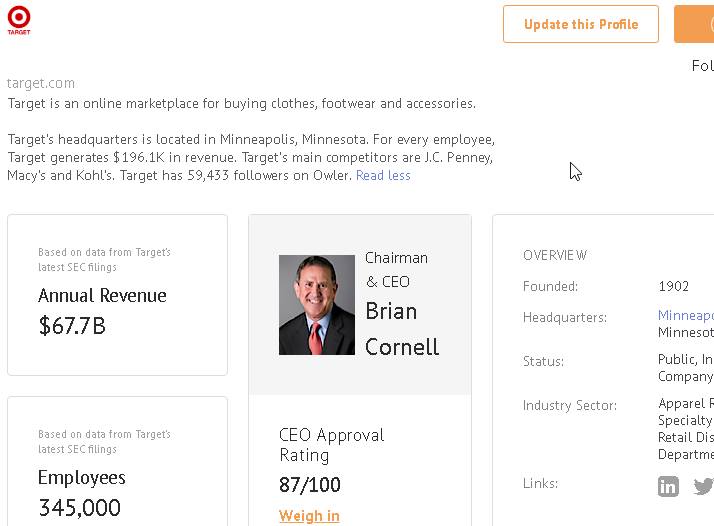Viewport: 714px width, 526px height.
Task: Click the OVERVIEW section heading
Action: (x=555, y=255)
